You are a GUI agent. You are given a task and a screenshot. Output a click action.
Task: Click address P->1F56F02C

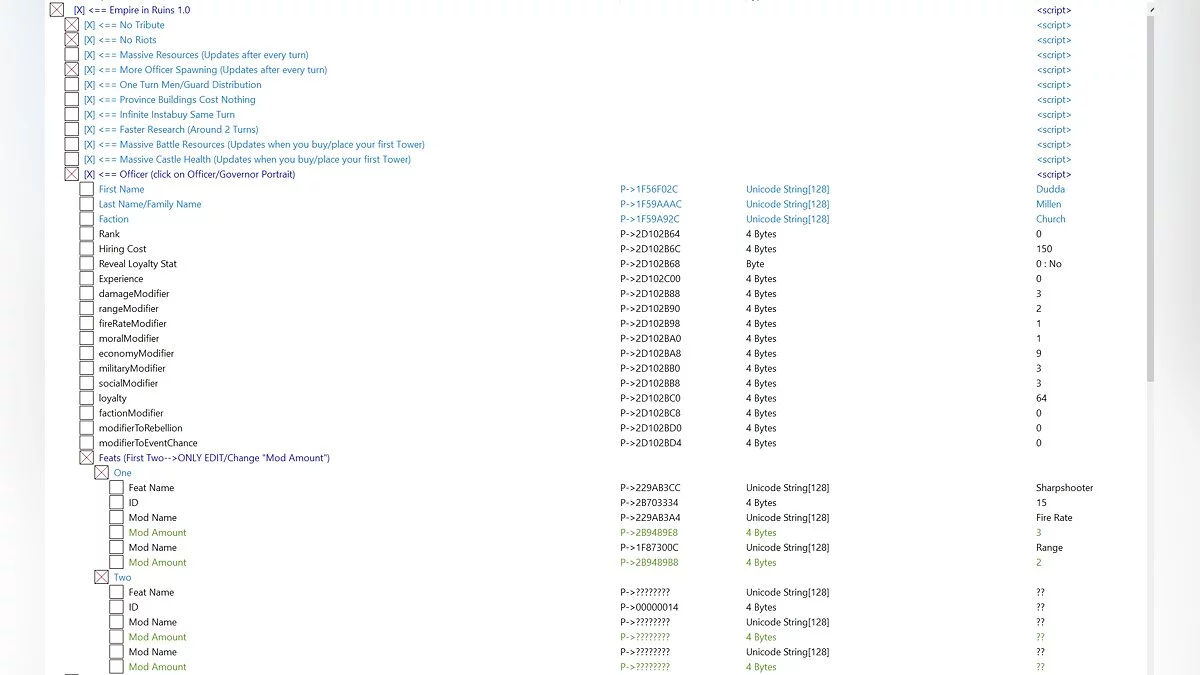coord(650,189)
